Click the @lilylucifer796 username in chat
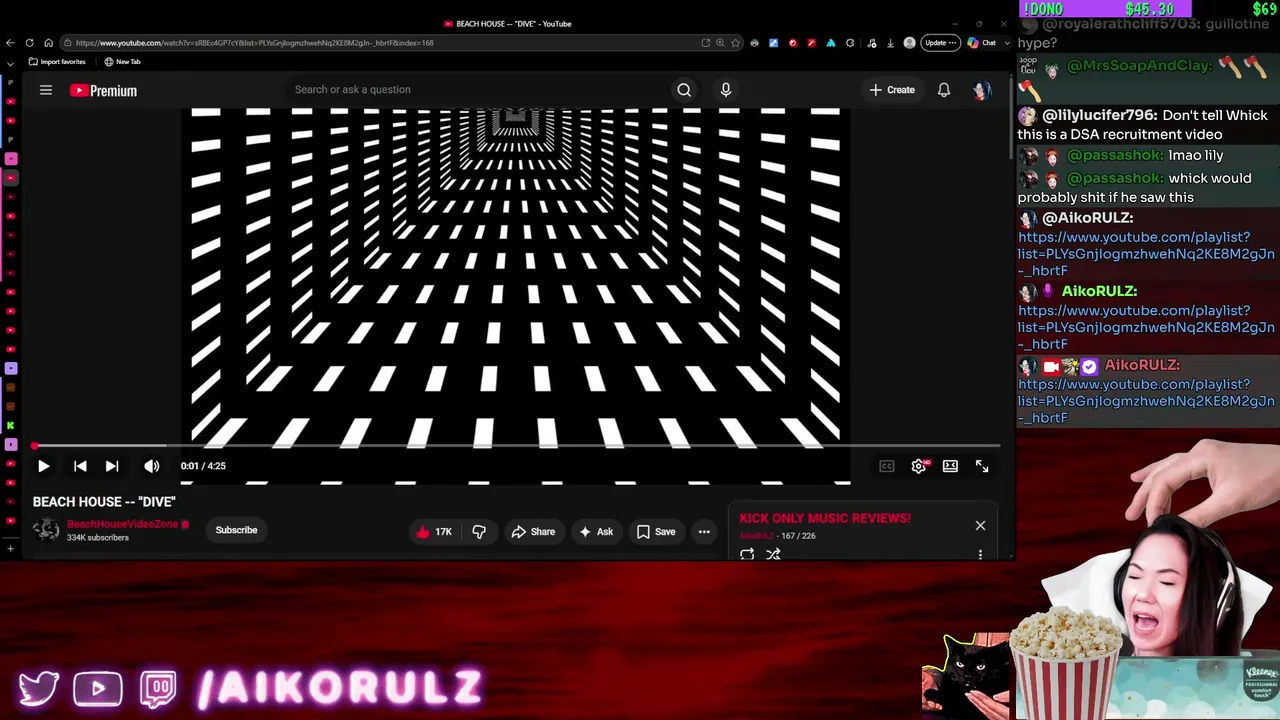1280x720 pixels. (x=1100, y=116)
